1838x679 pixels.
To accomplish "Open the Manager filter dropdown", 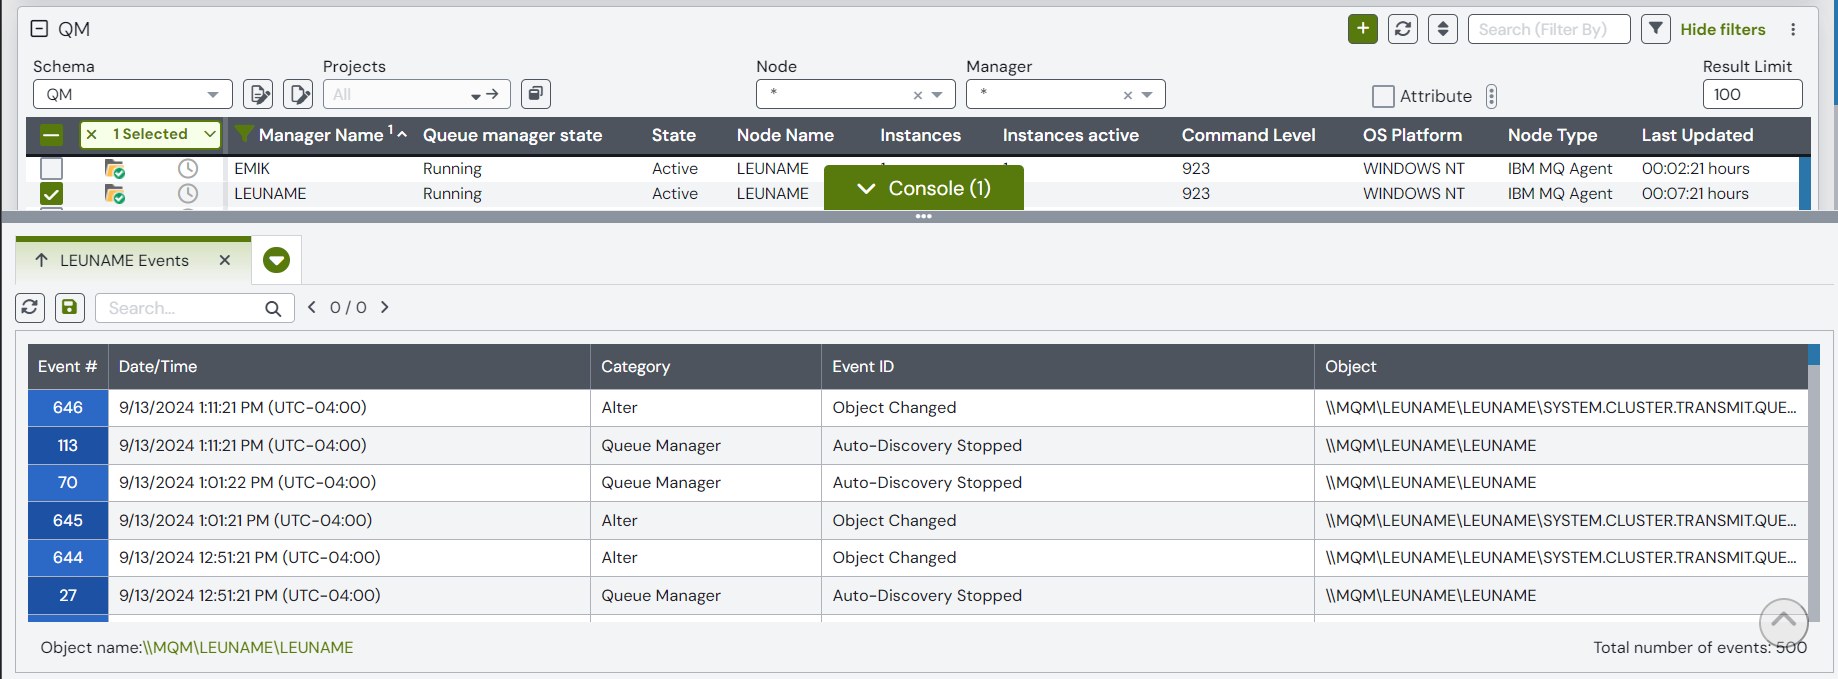I will (1147, 95).
